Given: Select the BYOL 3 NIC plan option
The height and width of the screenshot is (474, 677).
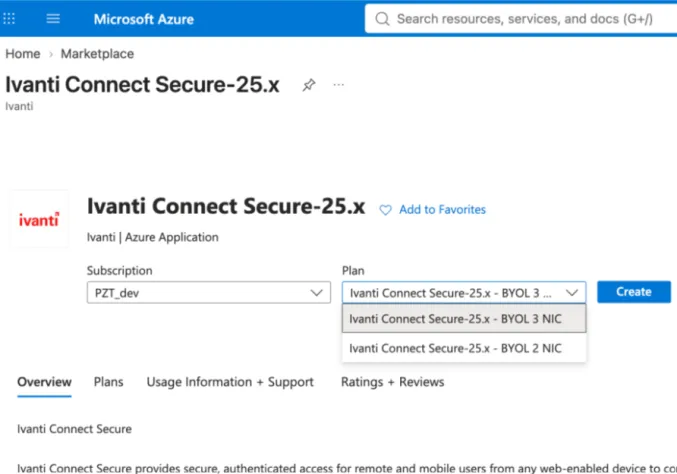Looking at the screenshot, I should coord(464,319).
